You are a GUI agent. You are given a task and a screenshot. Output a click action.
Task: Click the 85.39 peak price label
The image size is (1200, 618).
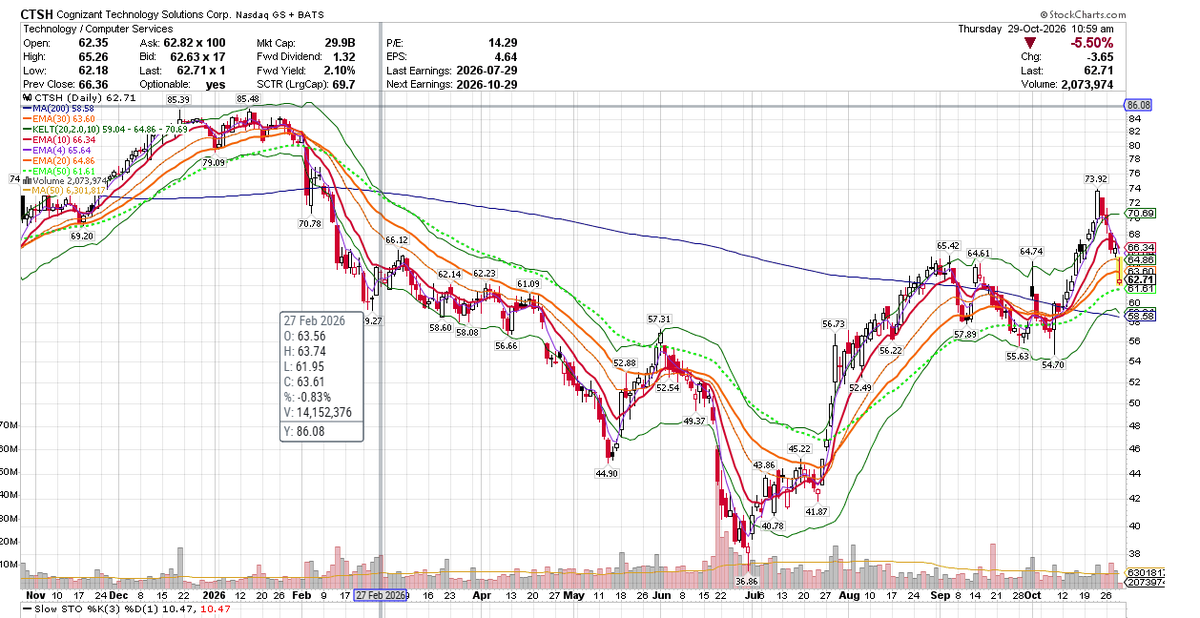[179, 100]
